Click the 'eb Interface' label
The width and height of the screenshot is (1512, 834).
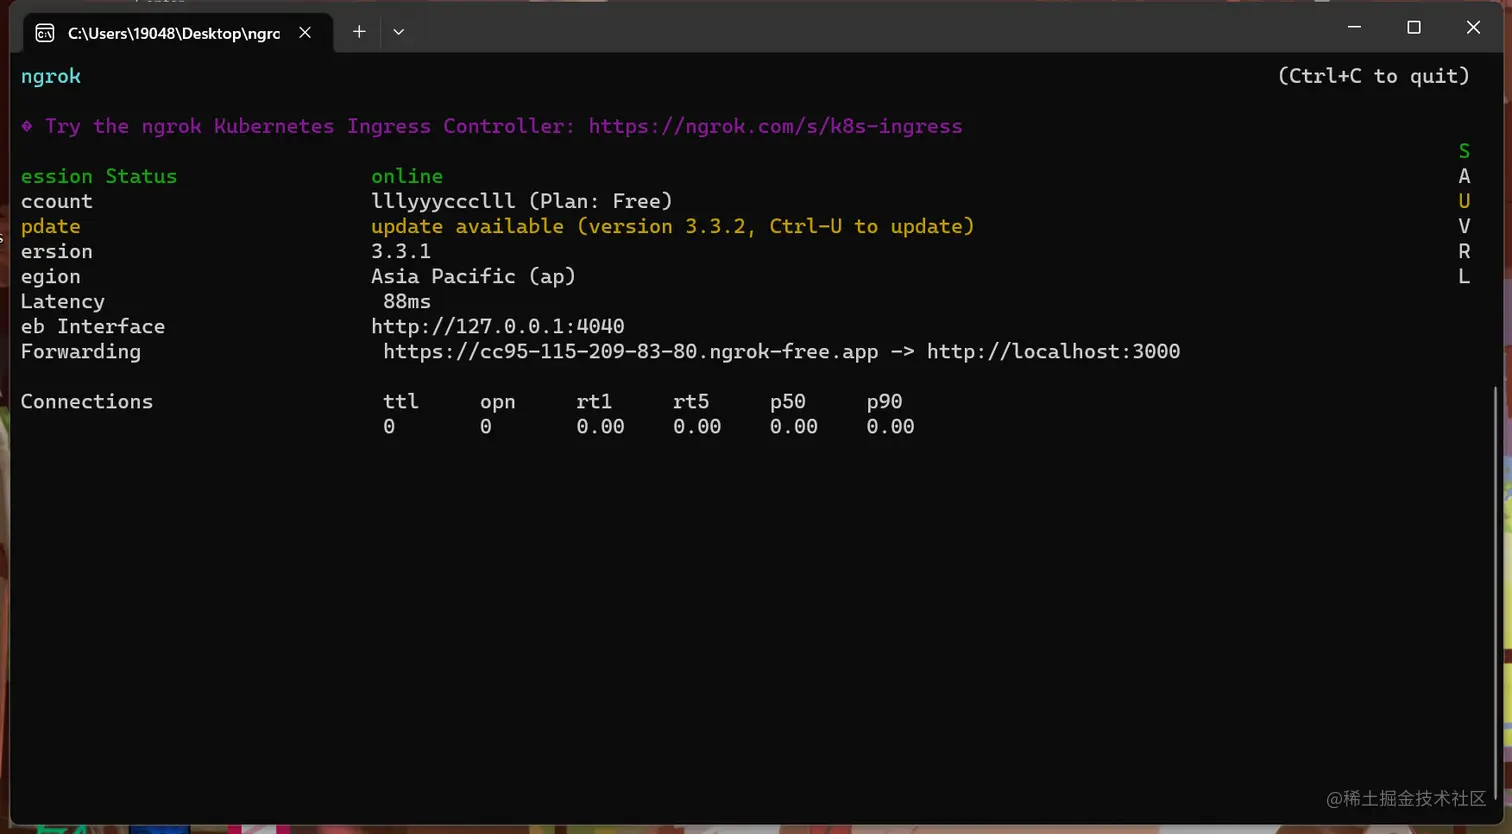coord(93,326)
